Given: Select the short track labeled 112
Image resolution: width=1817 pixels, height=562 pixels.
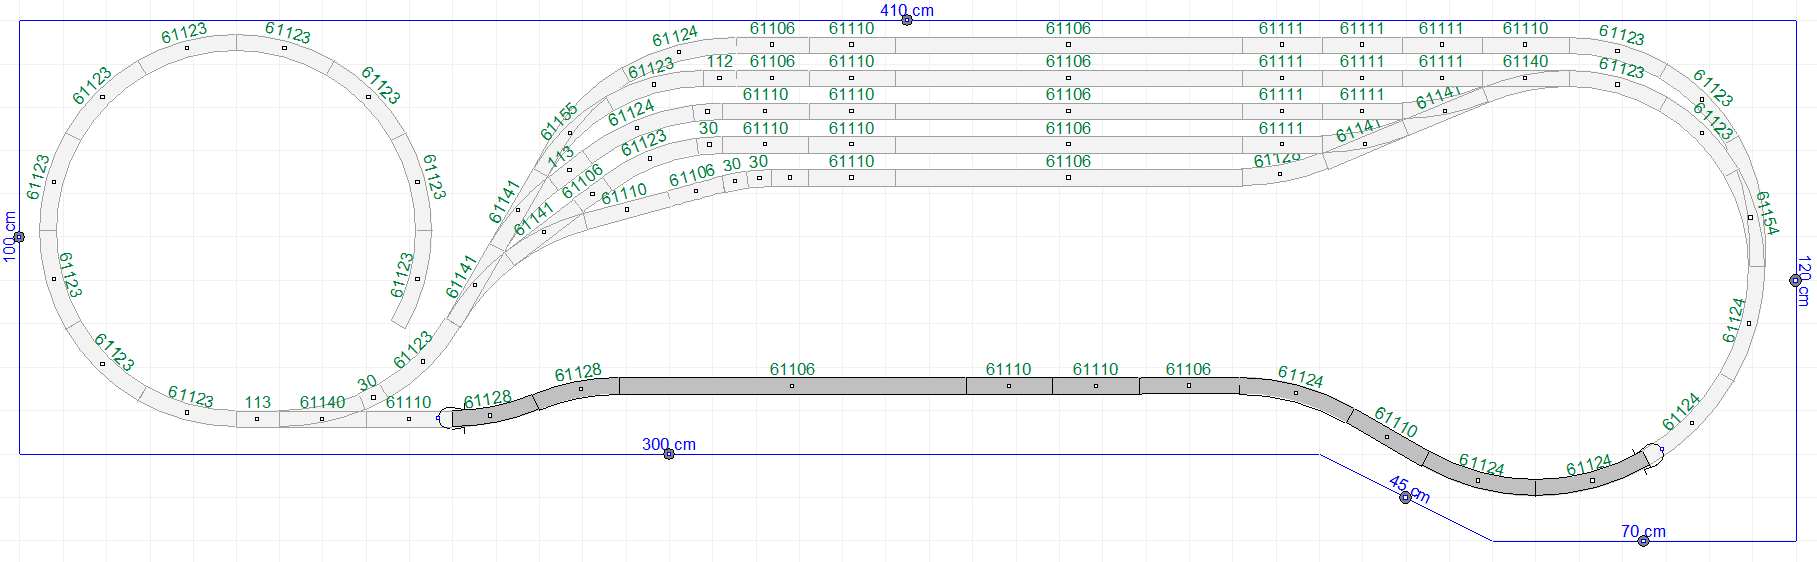Looking at the screenshot, I should coord(719,78).
